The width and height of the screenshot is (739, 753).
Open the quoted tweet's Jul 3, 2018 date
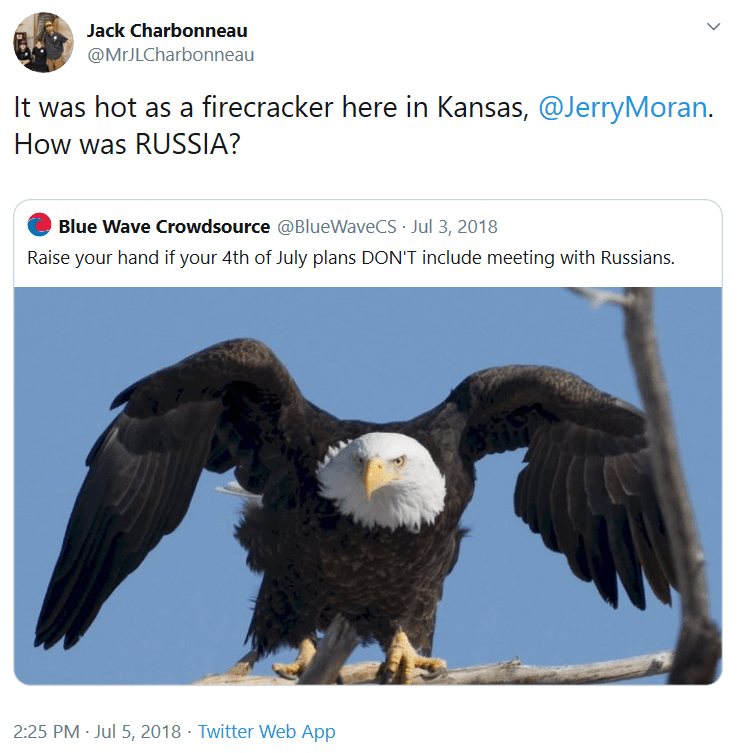(454, 226)
